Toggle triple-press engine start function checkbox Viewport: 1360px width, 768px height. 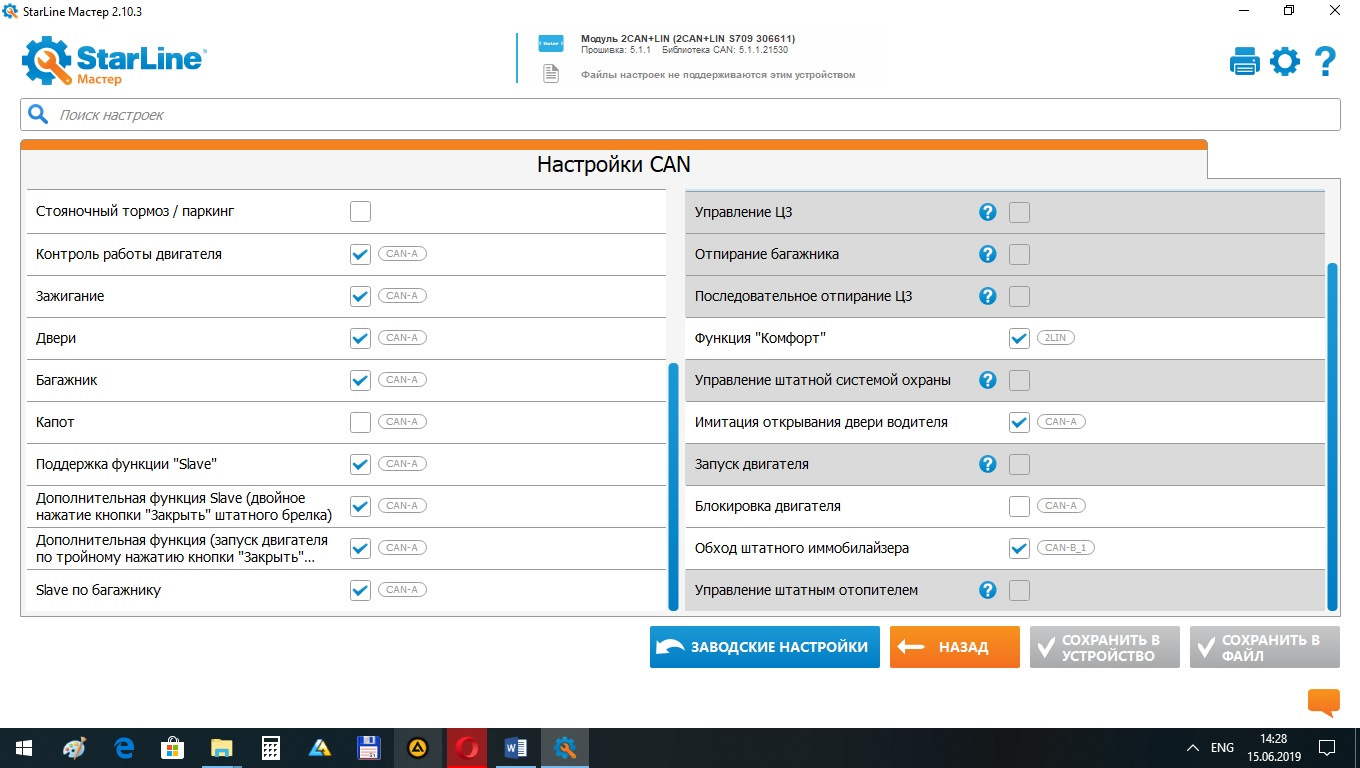click(x=361, y=548)
